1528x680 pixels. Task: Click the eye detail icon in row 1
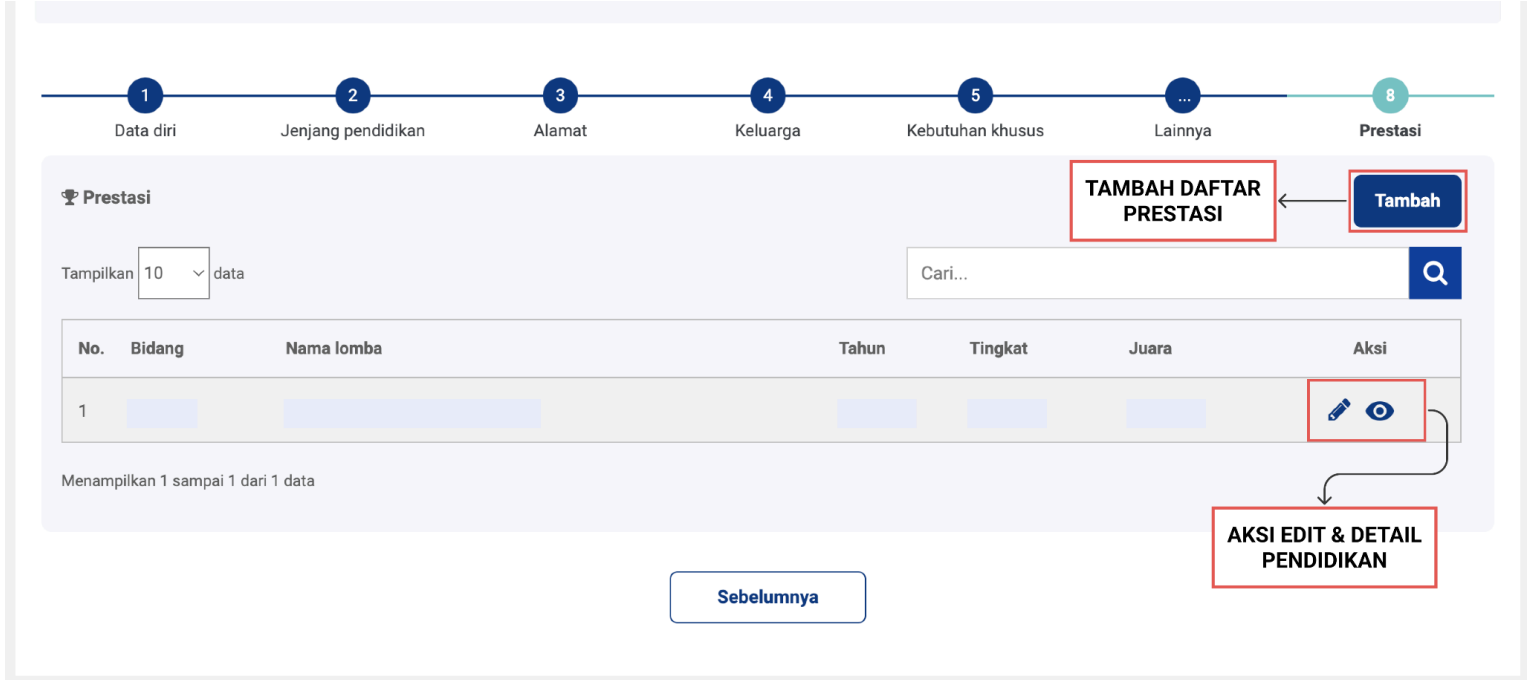[x=1380, y=410]
